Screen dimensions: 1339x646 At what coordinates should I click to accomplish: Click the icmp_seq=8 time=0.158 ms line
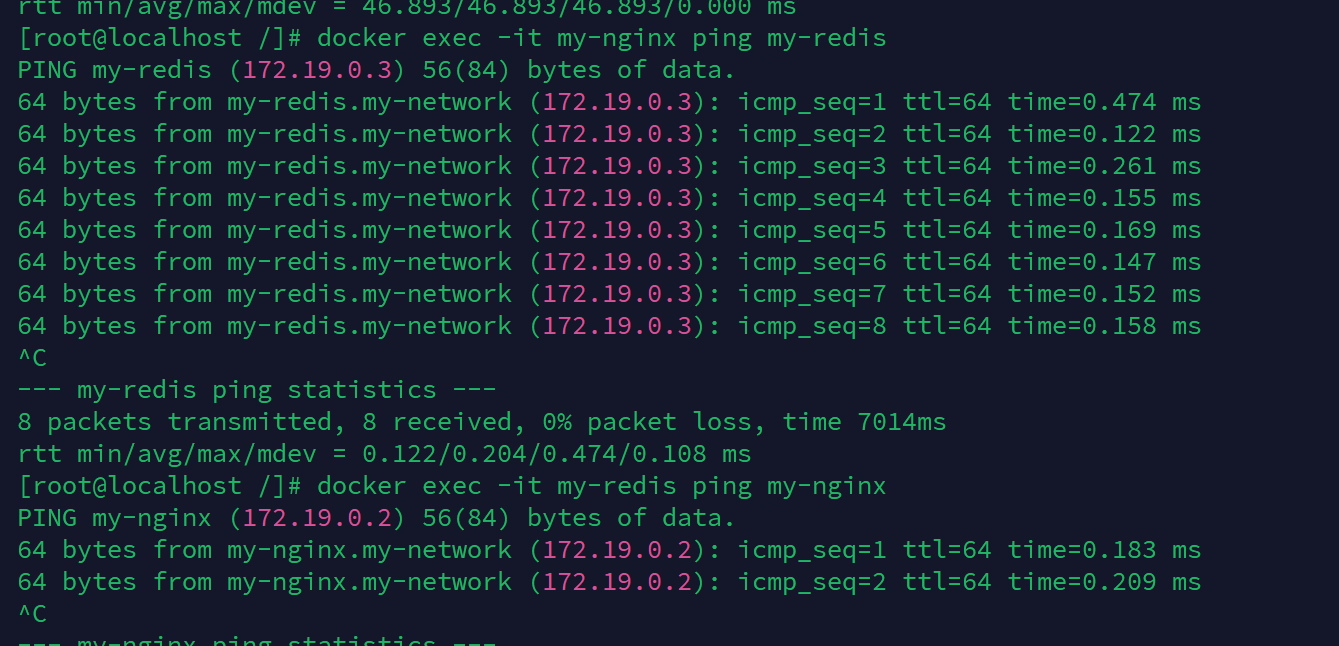coord(609,327)
